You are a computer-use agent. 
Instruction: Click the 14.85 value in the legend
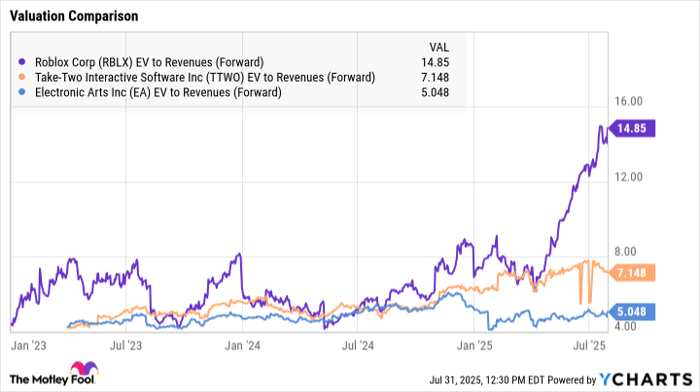435,62
